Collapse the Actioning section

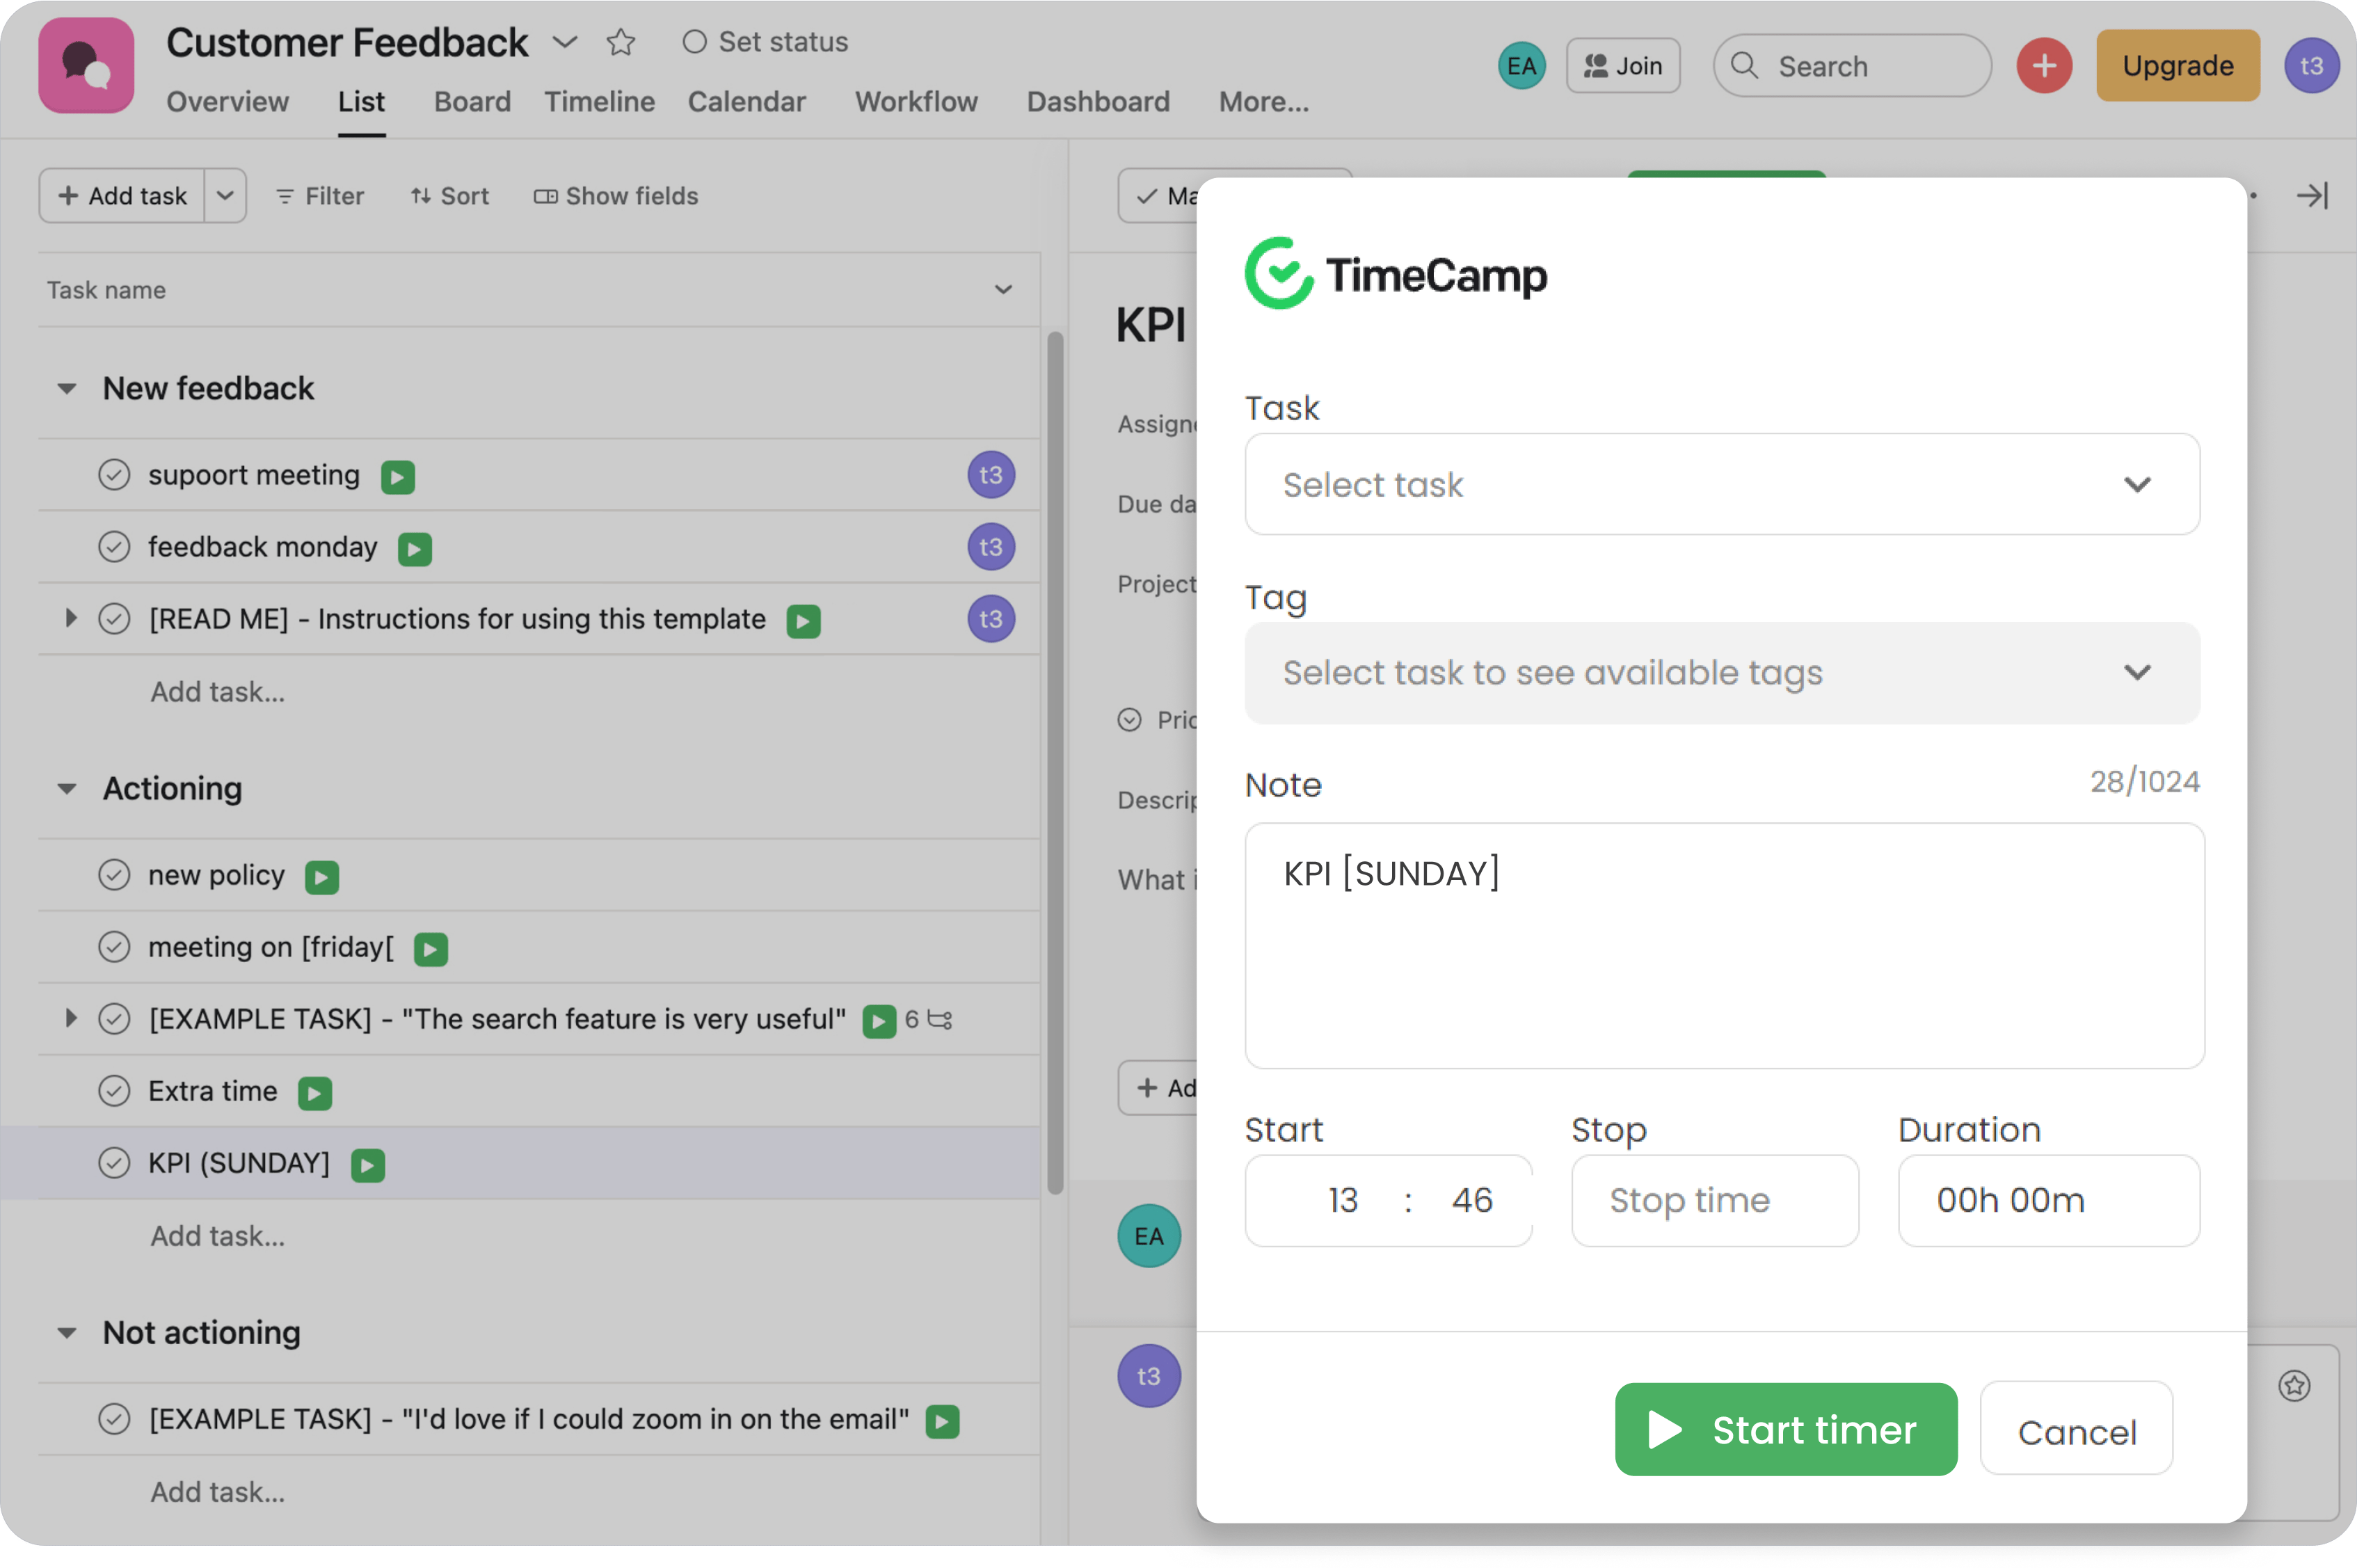click(x=67, y=788)
